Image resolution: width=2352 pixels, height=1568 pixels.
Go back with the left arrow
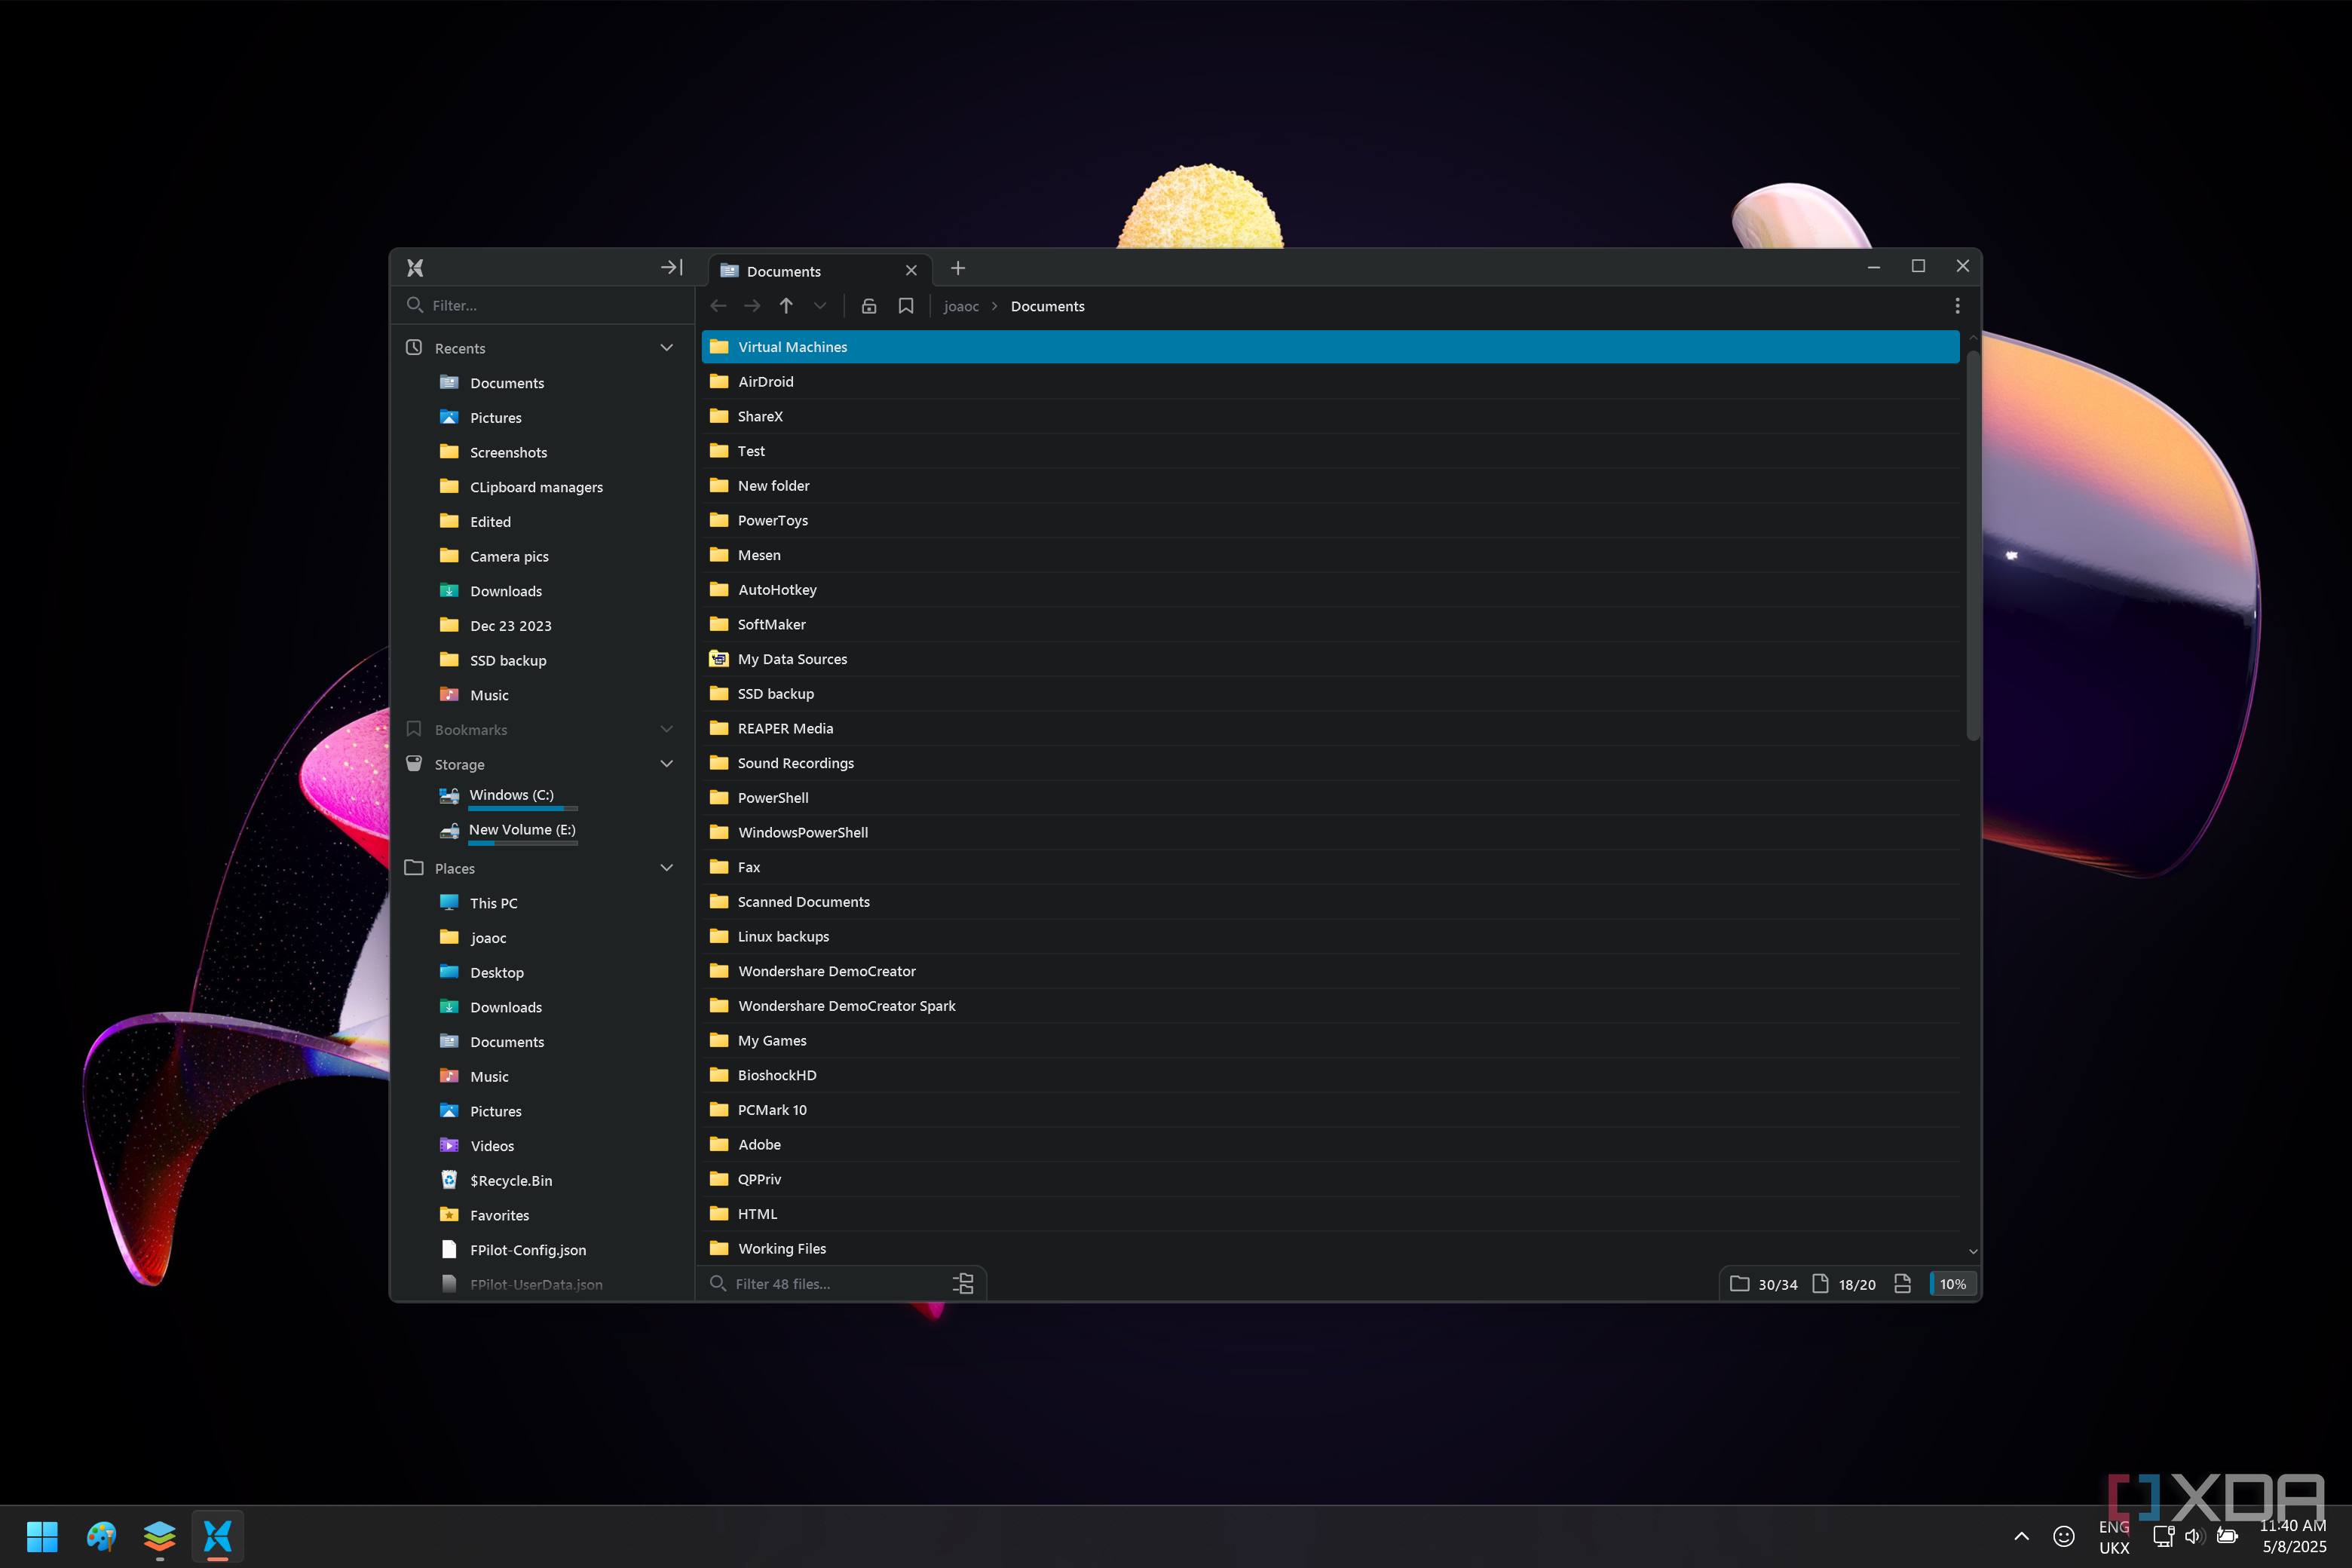(718, 306)
